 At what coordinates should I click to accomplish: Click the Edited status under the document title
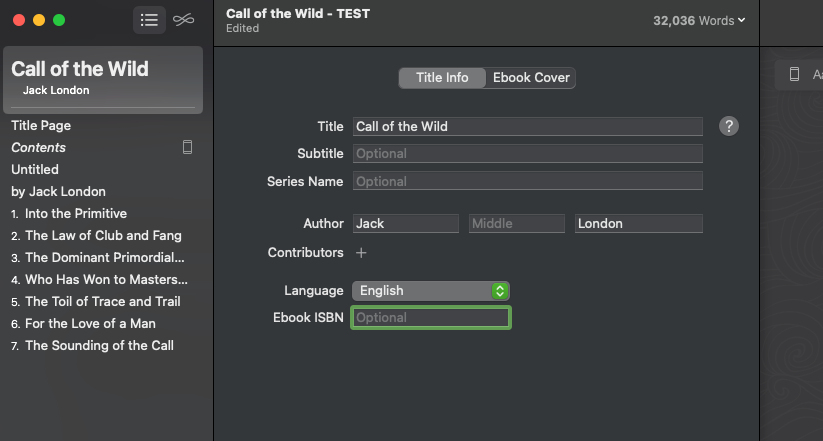[x=242, y=28]
